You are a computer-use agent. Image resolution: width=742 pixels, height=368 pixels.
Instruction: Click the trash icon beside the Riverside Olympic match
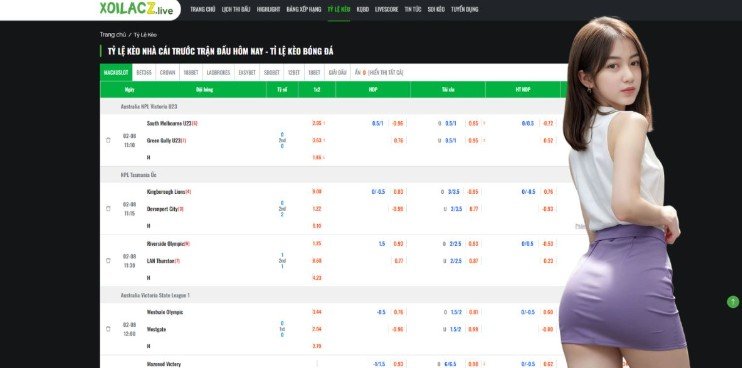(x=108, y=261)
